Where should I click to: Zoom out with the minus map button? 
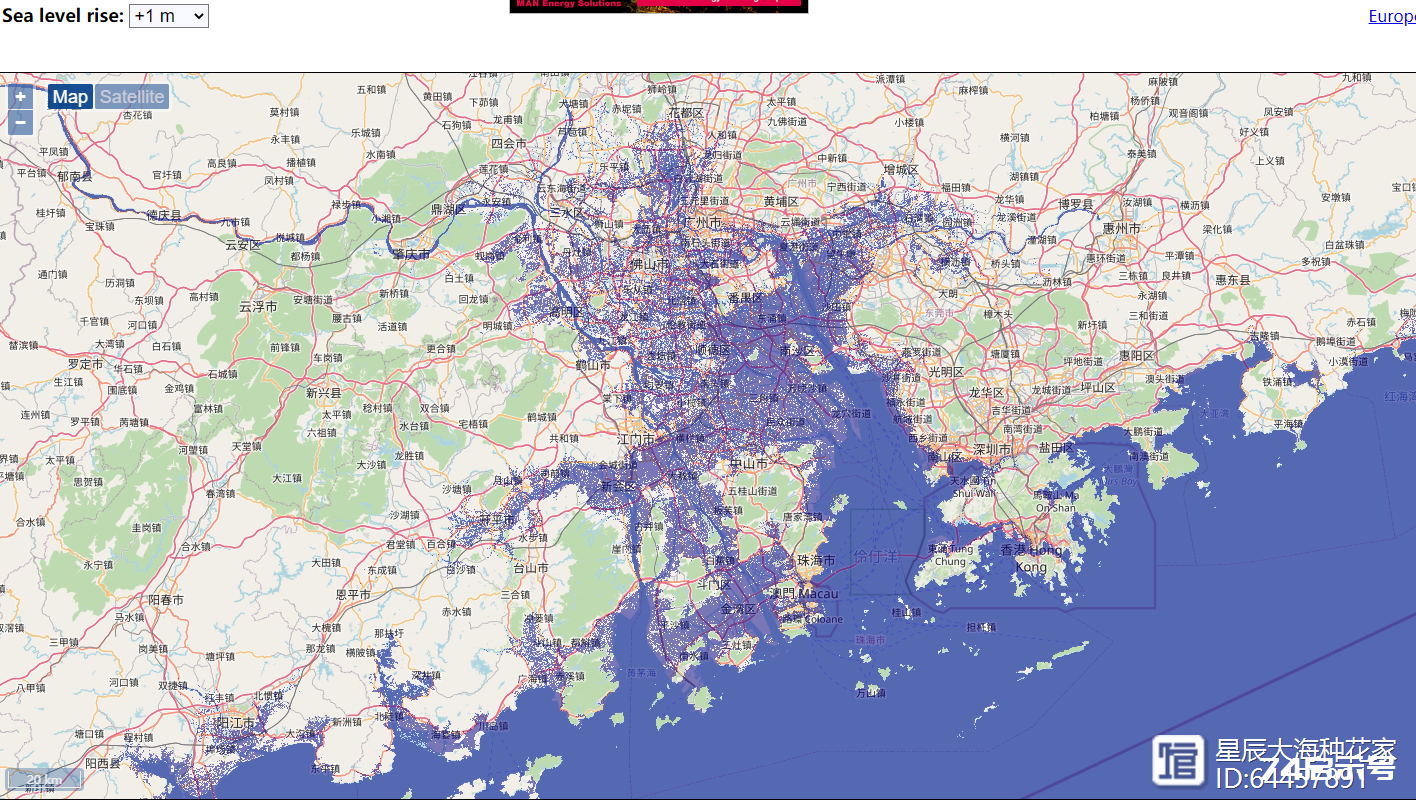pyautogui.click(x=21, y=122)
